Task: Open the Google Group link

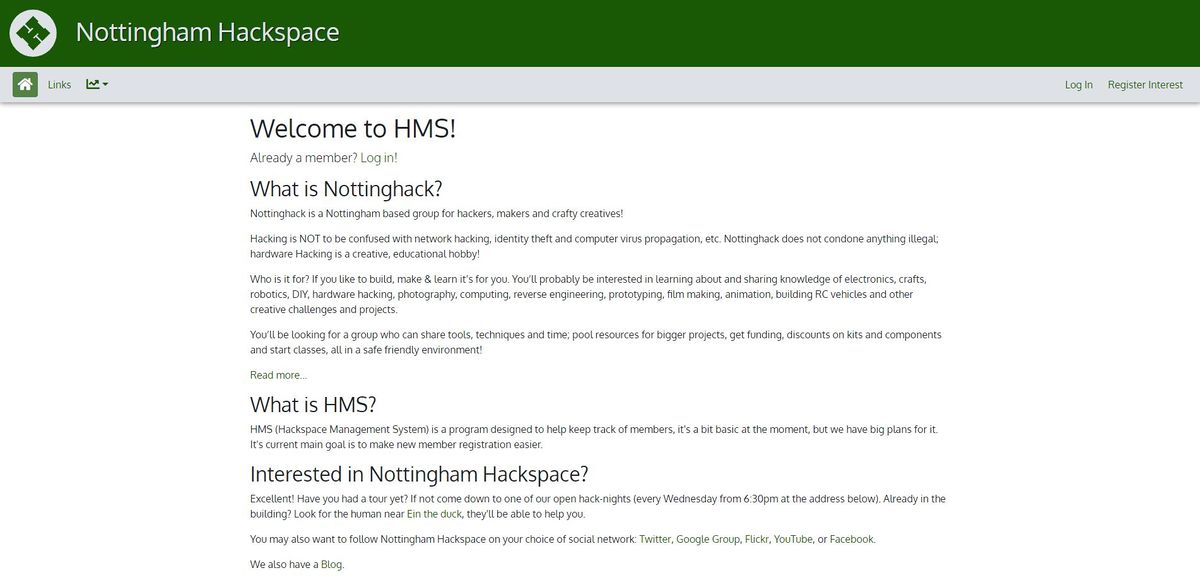Action: tap(709, 538)
